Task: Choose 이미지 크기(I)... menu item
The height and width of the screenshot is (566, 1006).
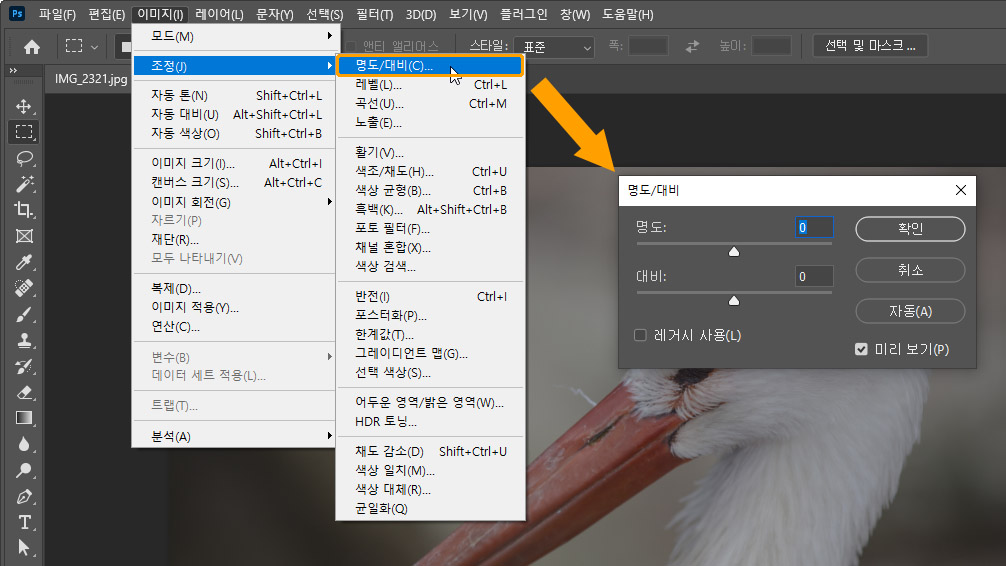Action: pos(235,163)
